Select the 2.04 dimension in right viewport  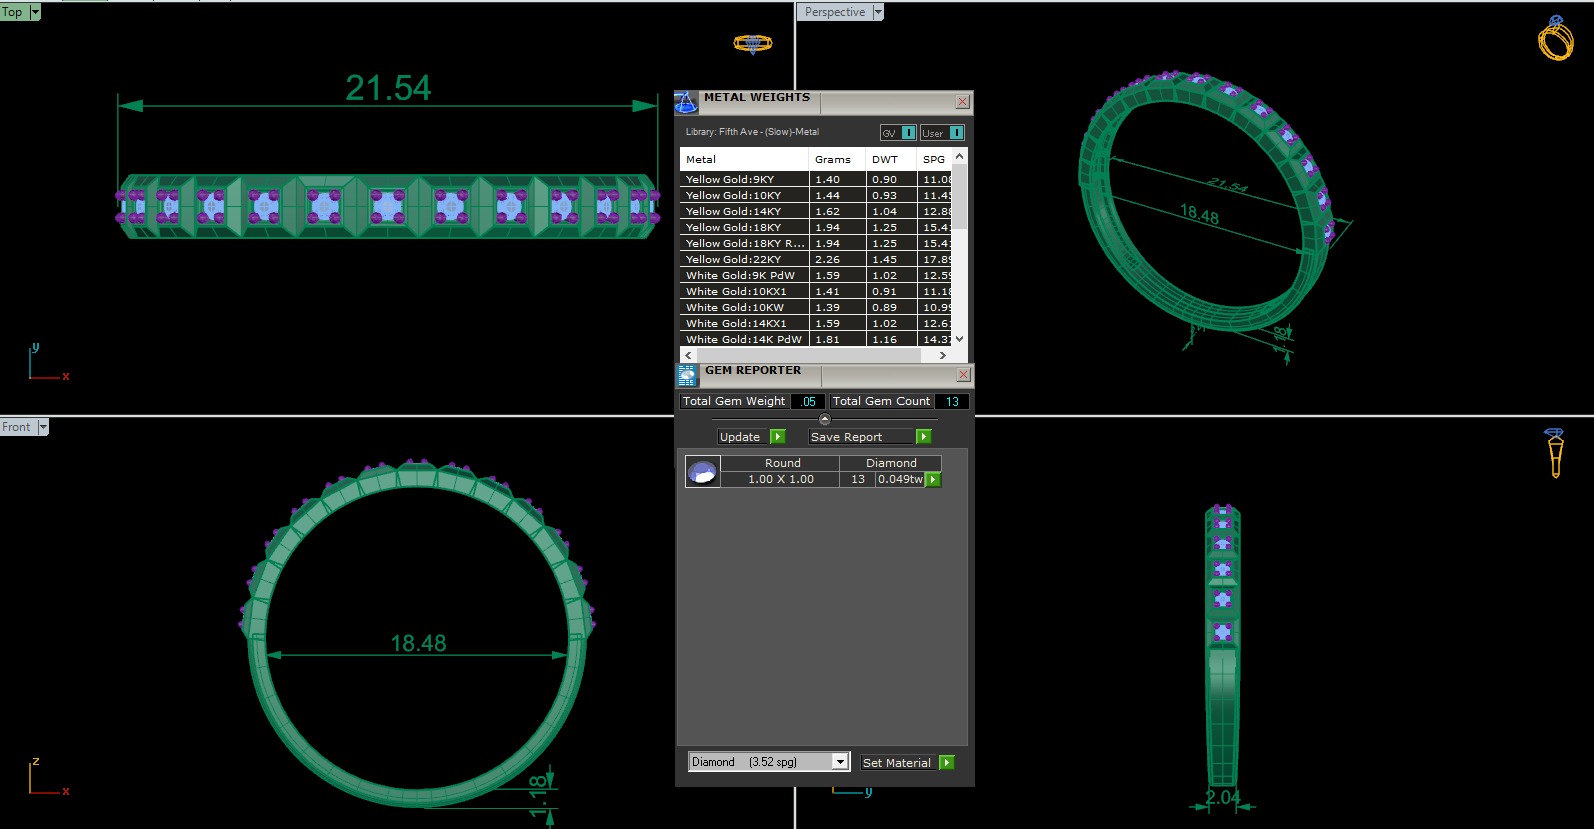pyautogui.click(x=1222, y=797)
